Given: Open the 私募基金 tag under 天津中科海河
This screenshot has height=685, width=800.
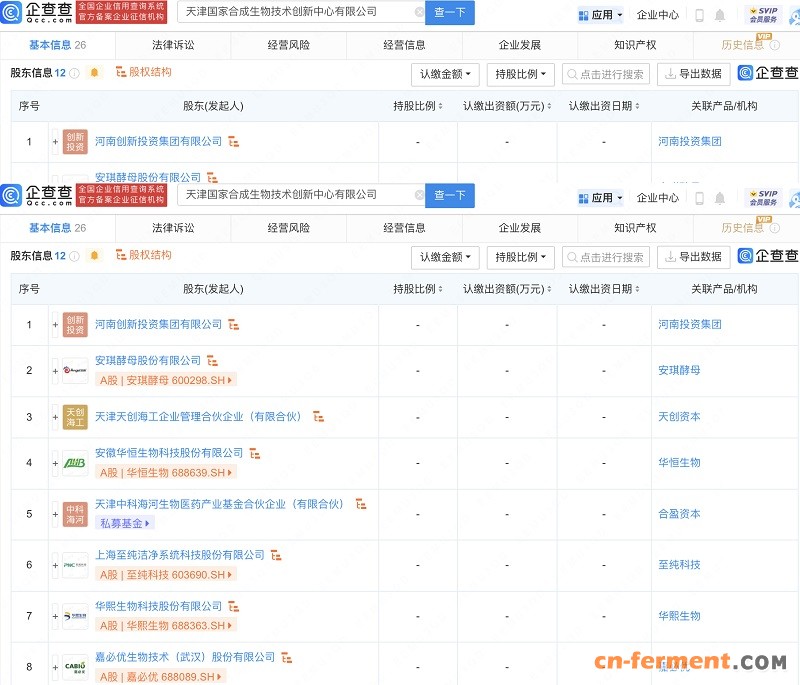Looking at the screenshot, I should pyautogui.click(x=124, y=523).
